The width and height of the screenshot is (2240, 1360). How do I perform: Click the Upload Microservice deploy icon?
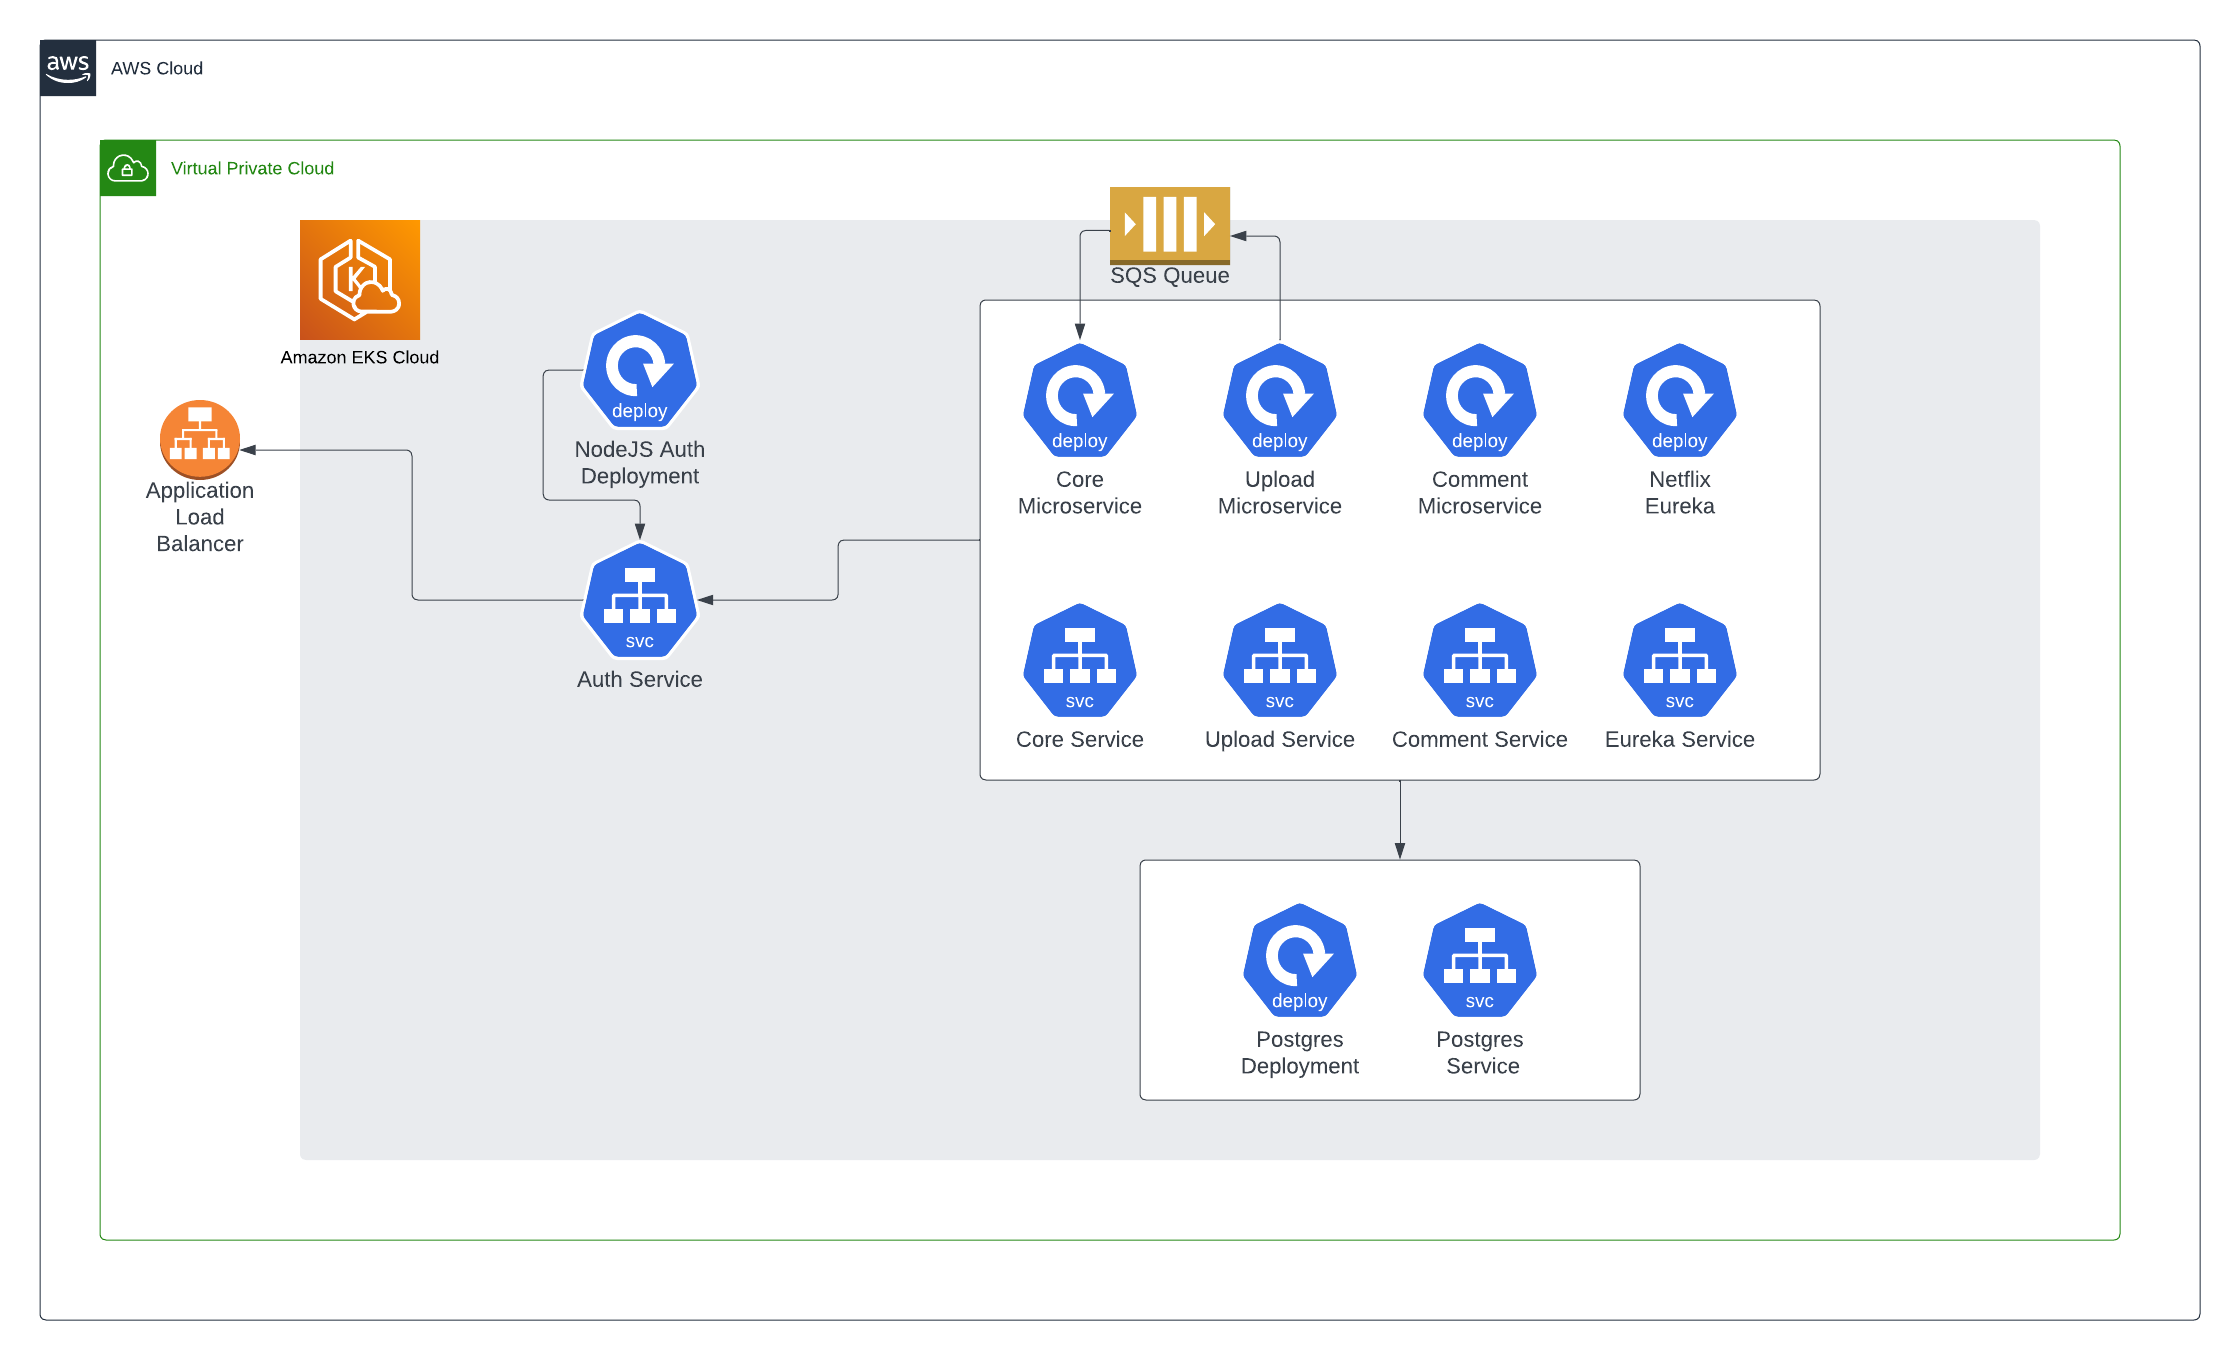pos(1279,401)
